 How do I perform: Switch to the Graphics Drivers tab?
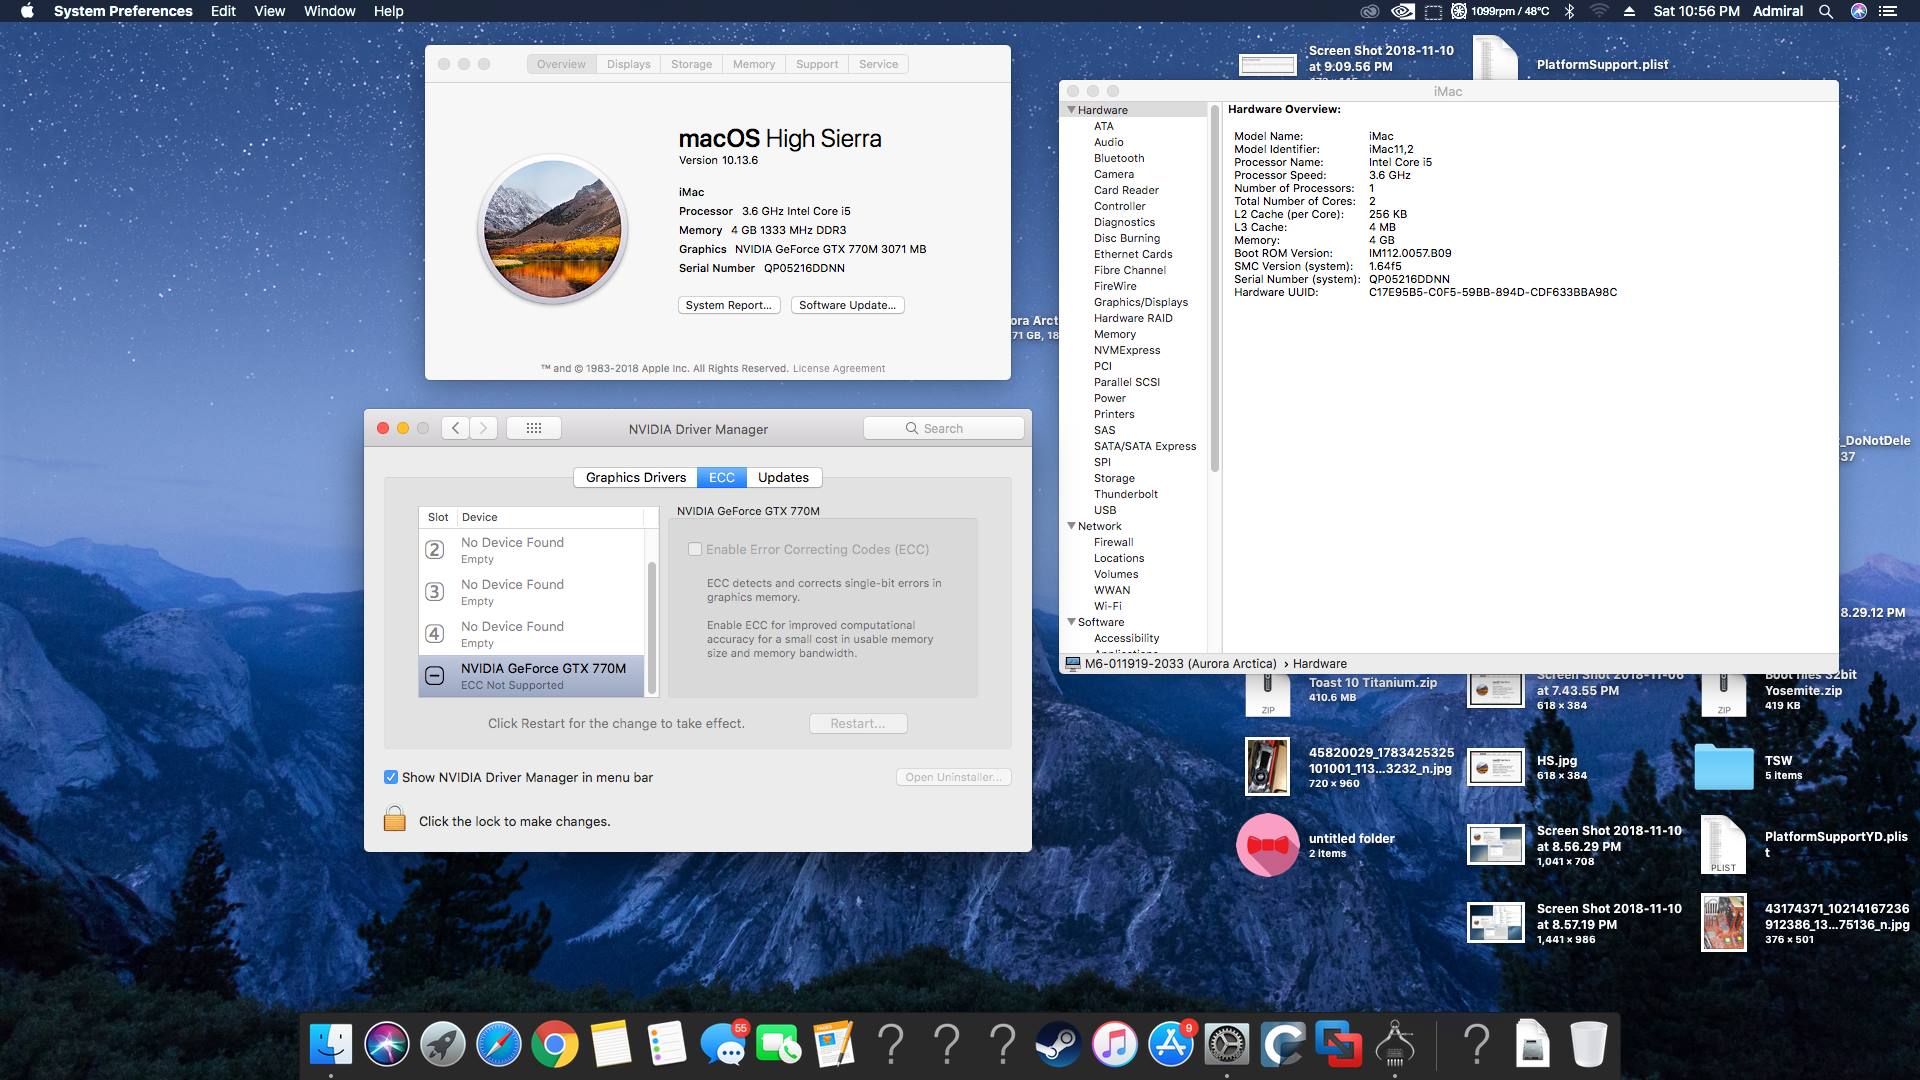634,477
